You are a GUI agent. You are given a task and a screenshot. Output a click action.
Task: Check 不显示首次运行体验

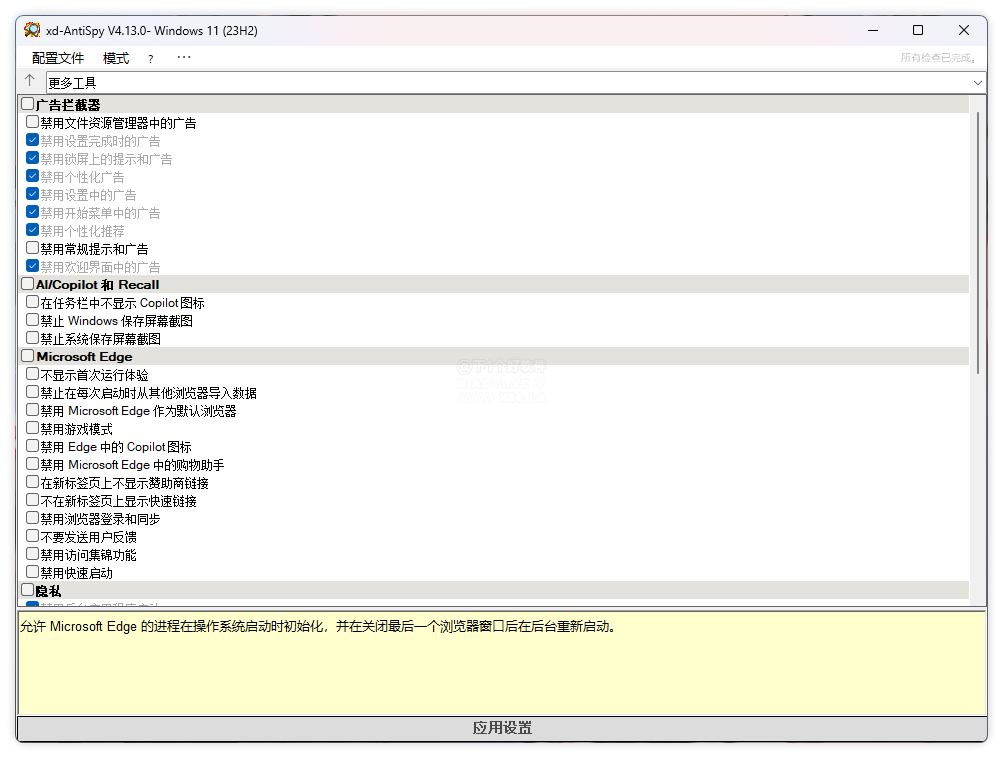pos(33,374)
